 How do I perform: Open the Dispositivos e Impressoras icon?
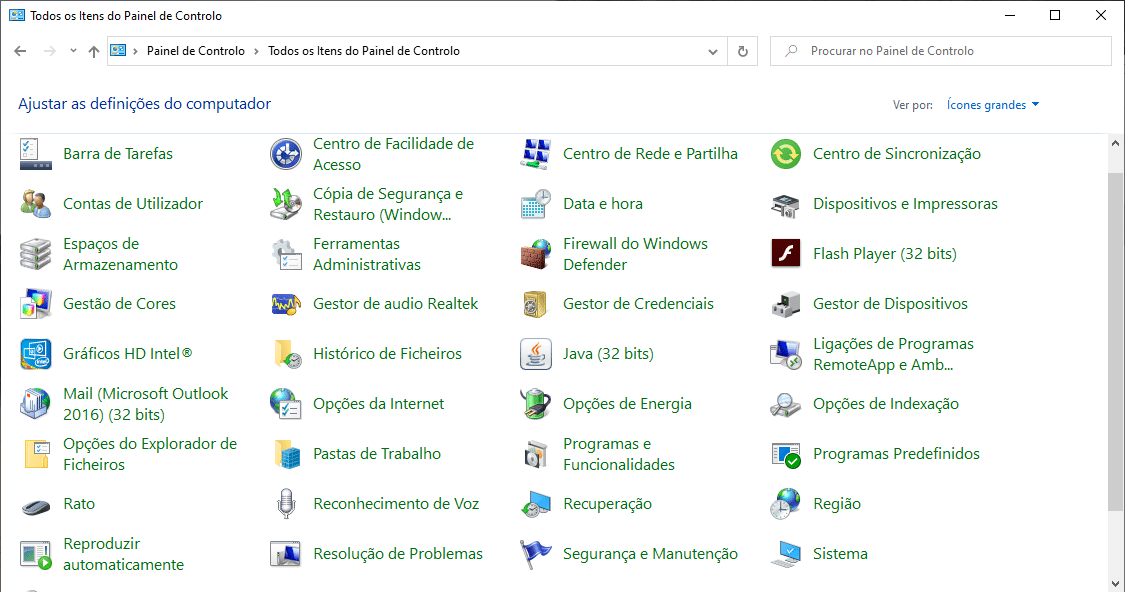point(786,204)
